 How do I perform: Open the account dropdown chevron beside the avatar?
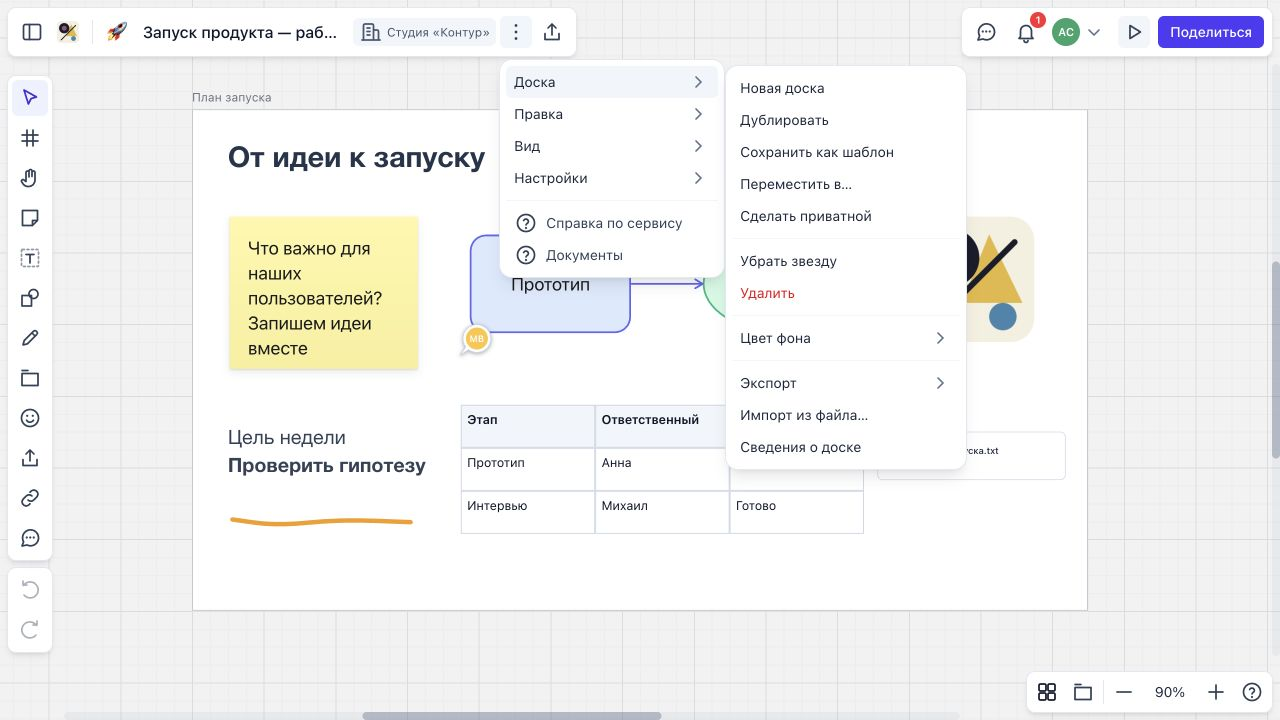(1094, 32)
